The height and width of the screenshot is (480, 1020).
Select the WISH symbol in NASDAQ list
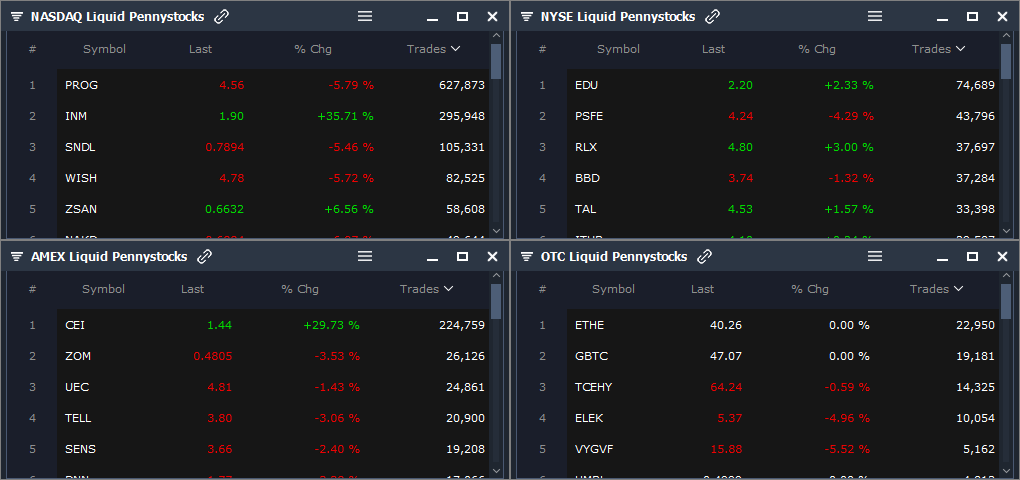(x=81, y=178)
